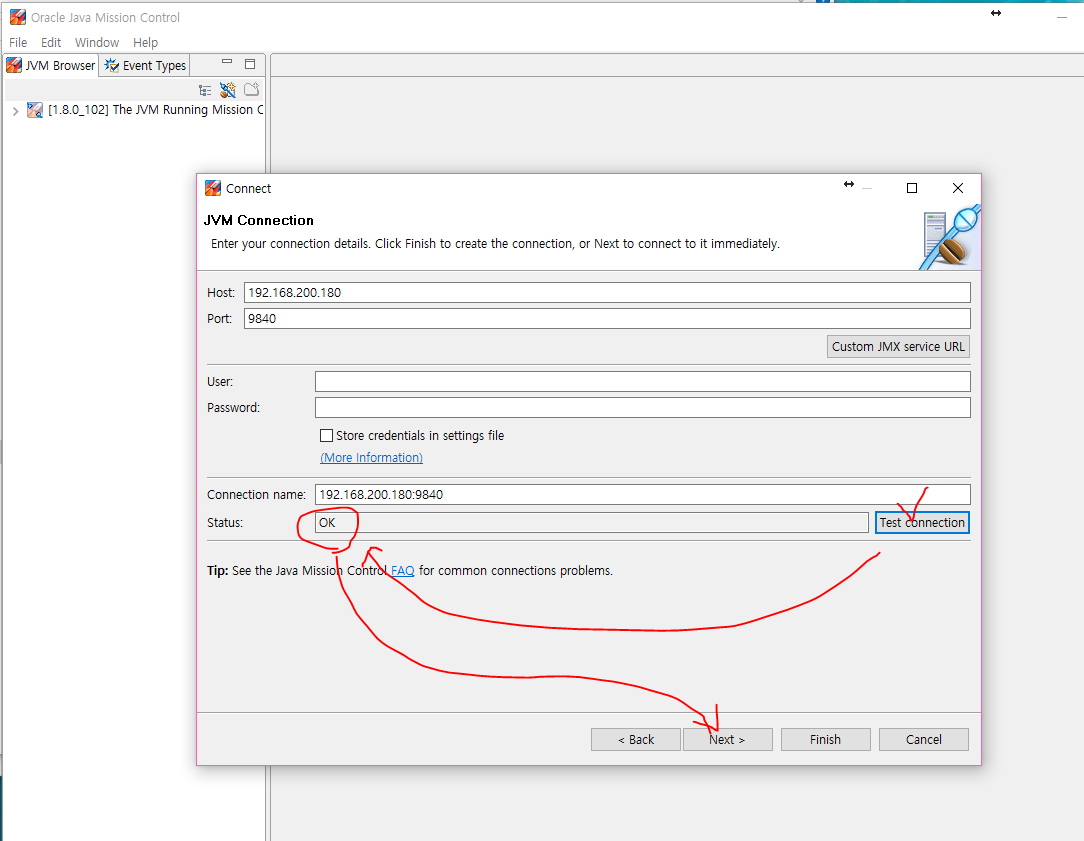Viewport: 1084px width, 841px height.
Task: Click Finish to create the connection
Action: tap(825, 739)
